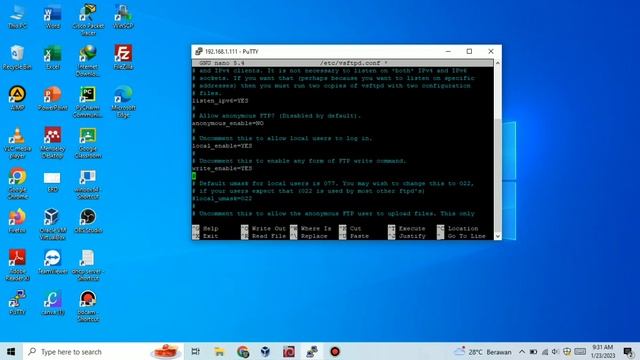
Task: Click the Write Out shortcut label
Action: coord(269,229)
